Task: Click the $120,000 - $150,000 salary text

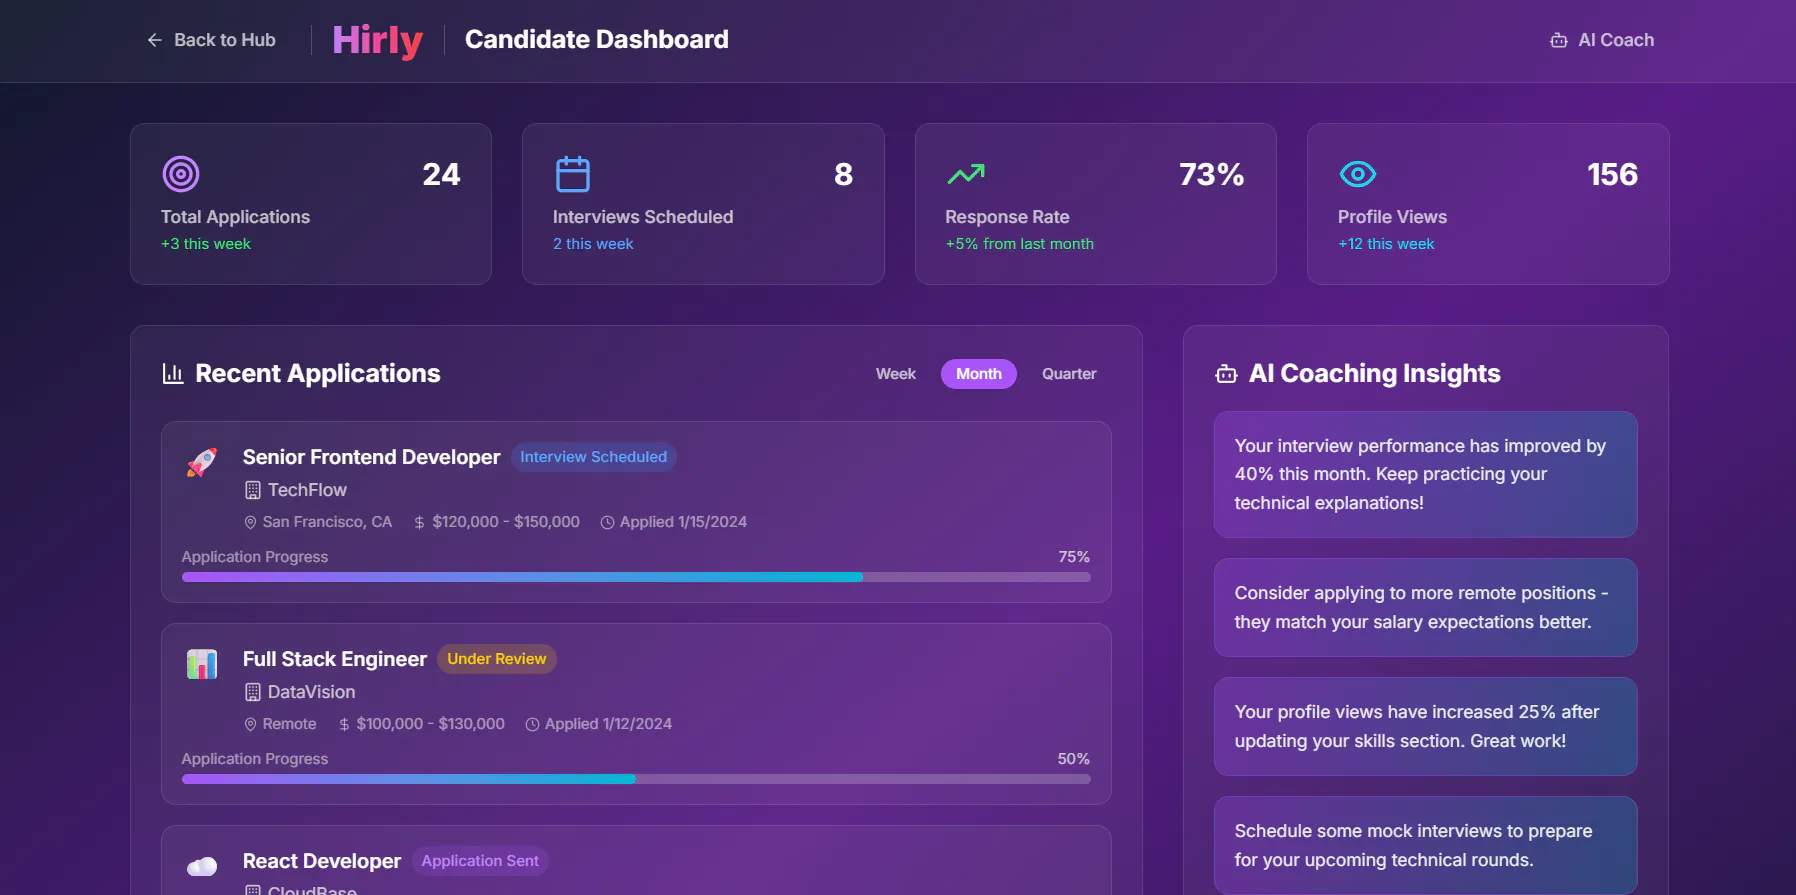Action: click(506, 522)
